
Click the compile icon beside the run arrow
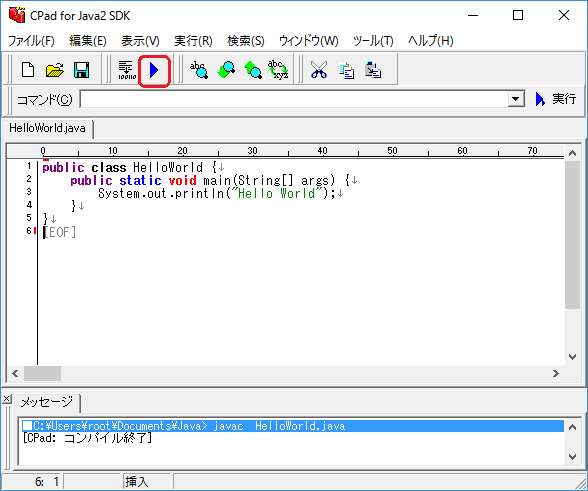click(127, 70)
